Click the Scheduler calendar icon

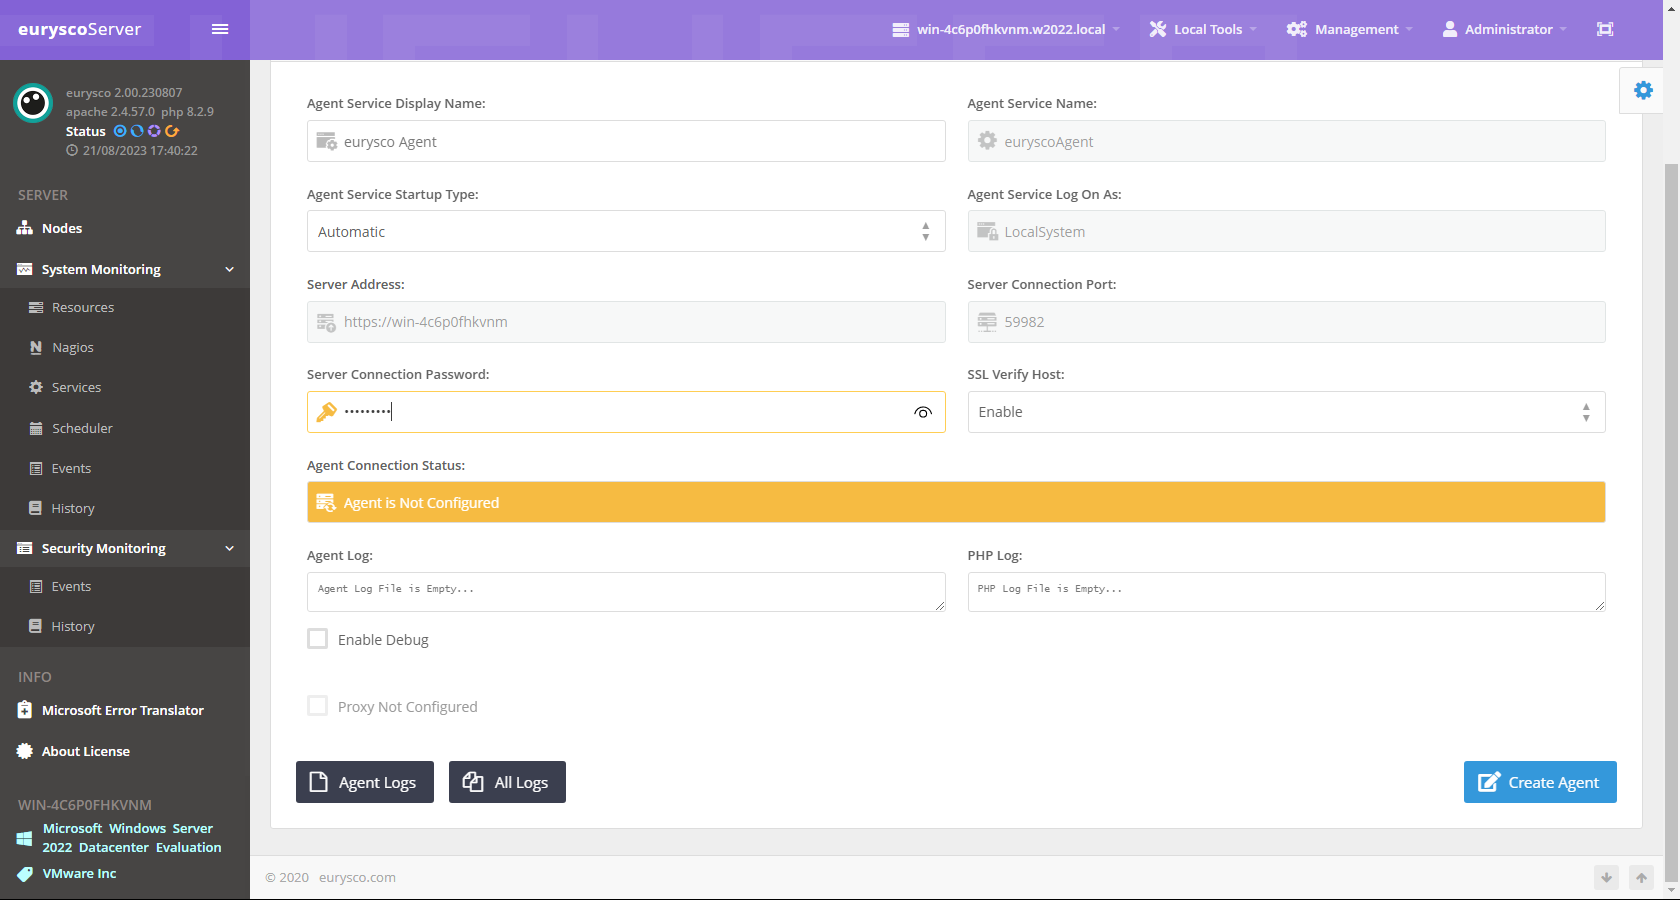tap(36, 428)
